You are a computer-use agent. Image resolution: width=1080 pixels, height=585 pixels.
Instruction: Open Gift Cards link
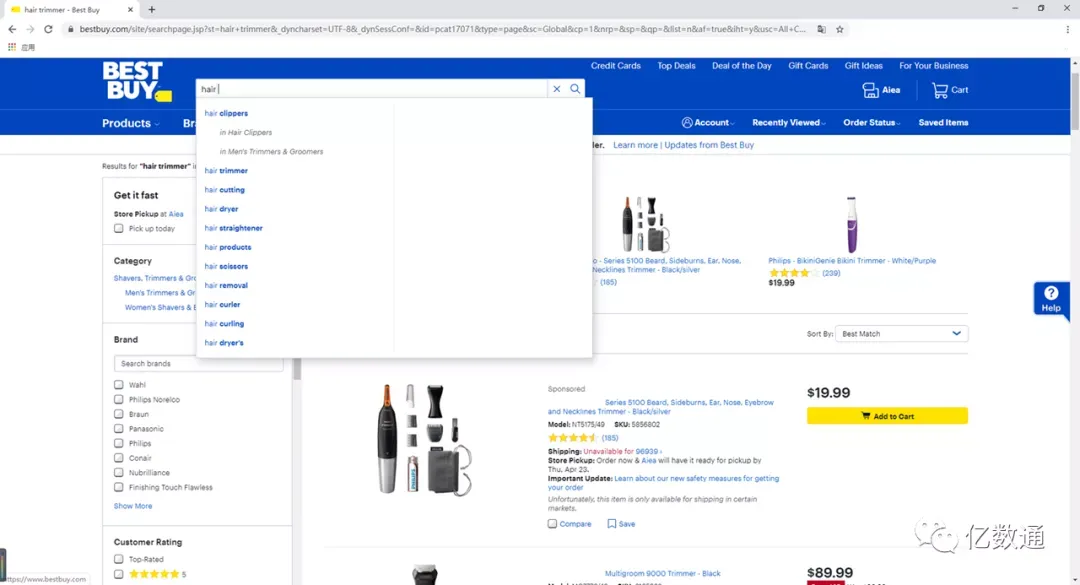808,66
